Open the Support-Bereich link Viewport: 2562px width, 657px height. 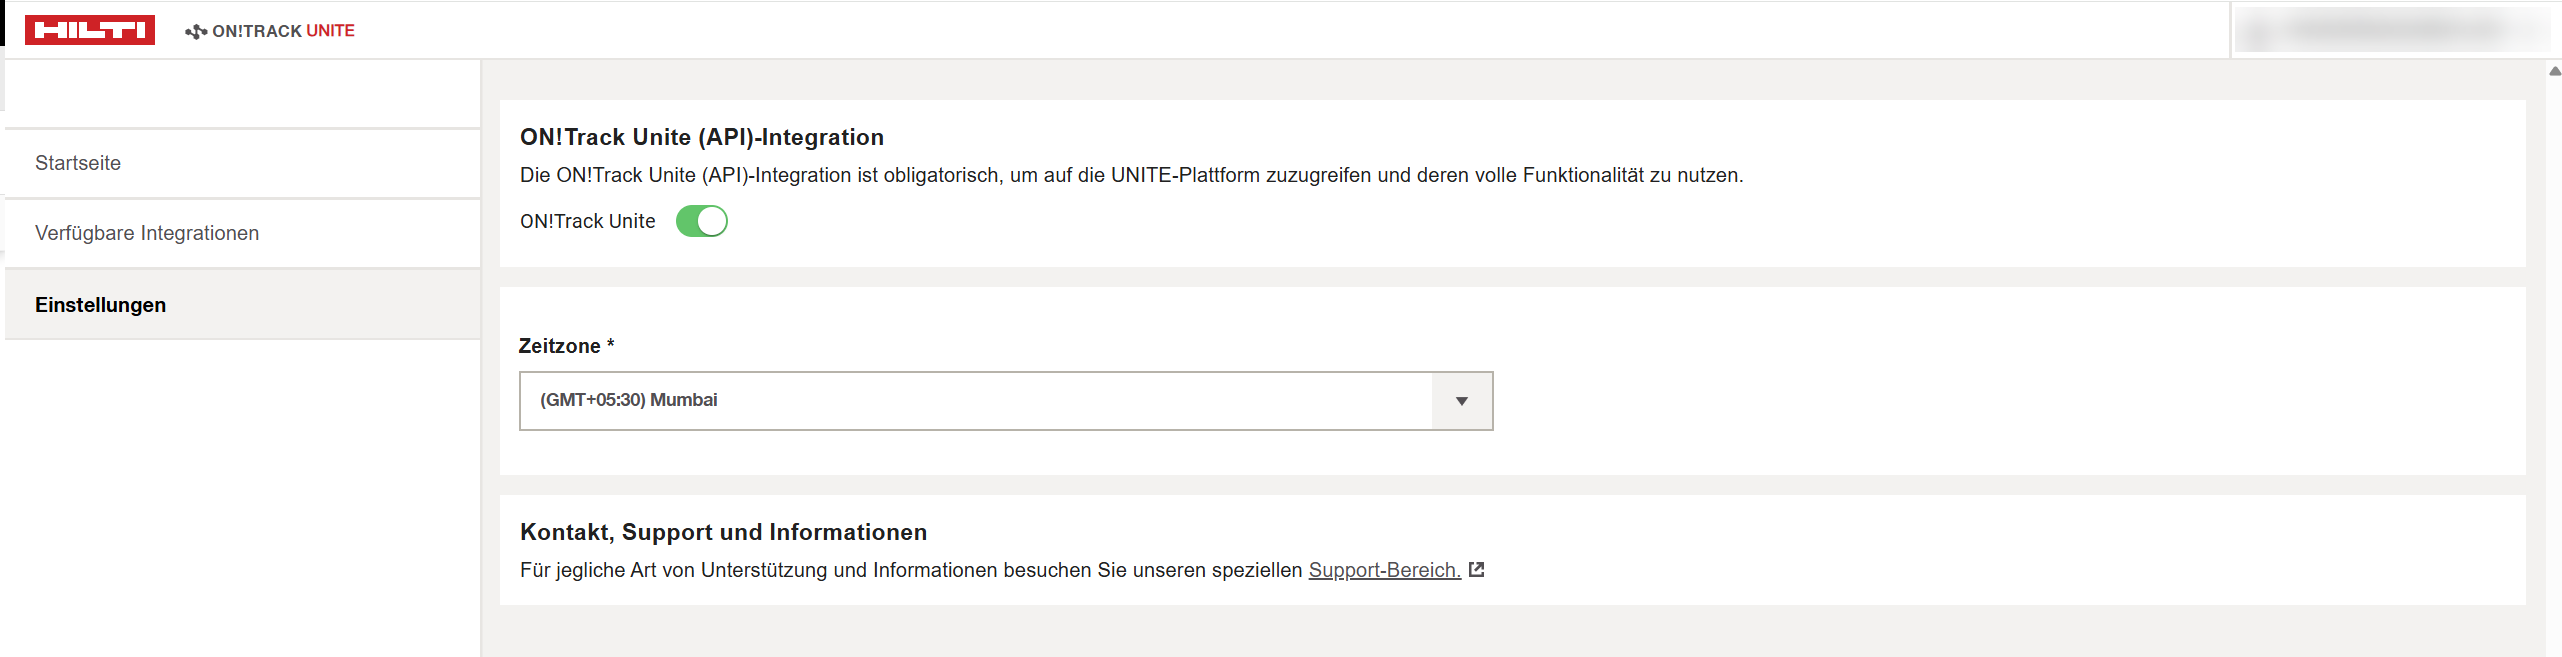[1384, 570]
